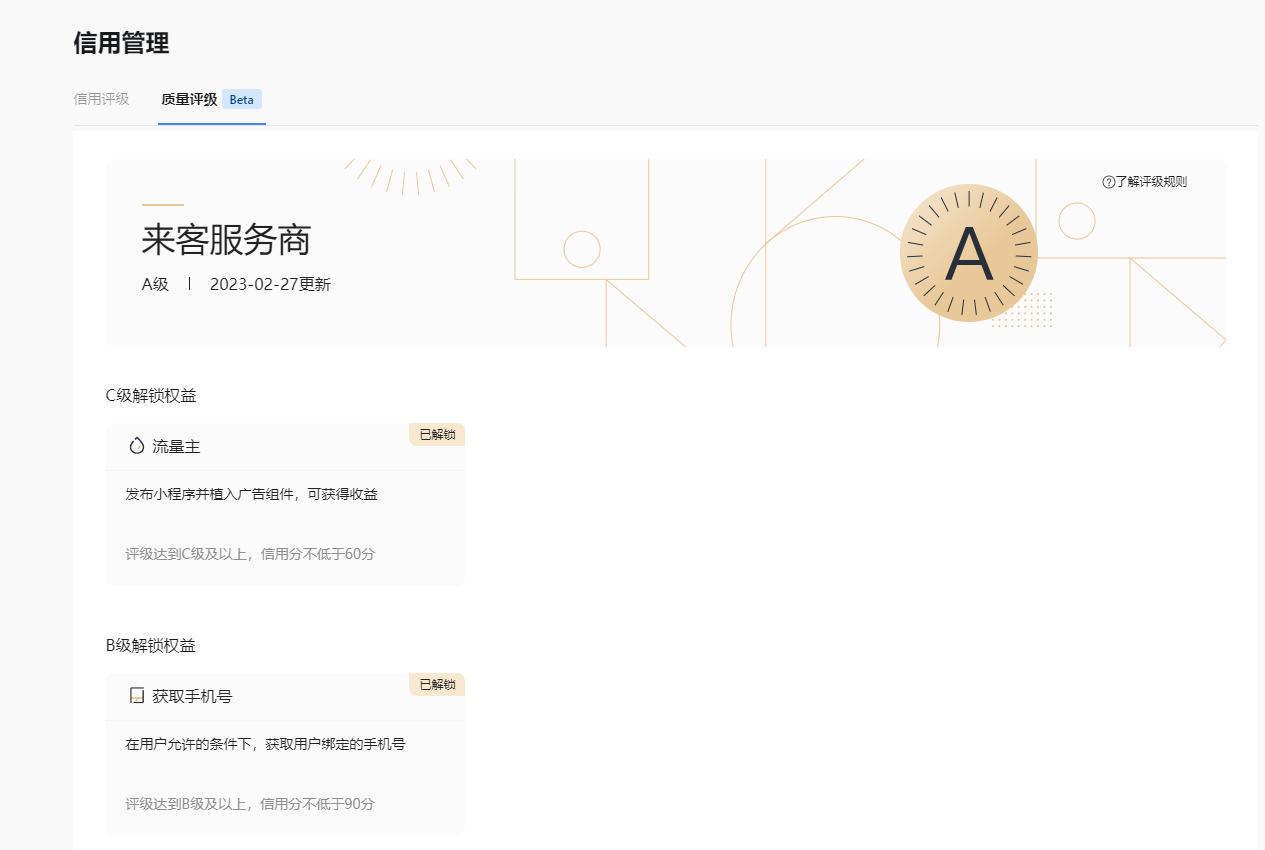Click the 信用管理 page heading
The image size is (1265, 850).
pos(121,43)
